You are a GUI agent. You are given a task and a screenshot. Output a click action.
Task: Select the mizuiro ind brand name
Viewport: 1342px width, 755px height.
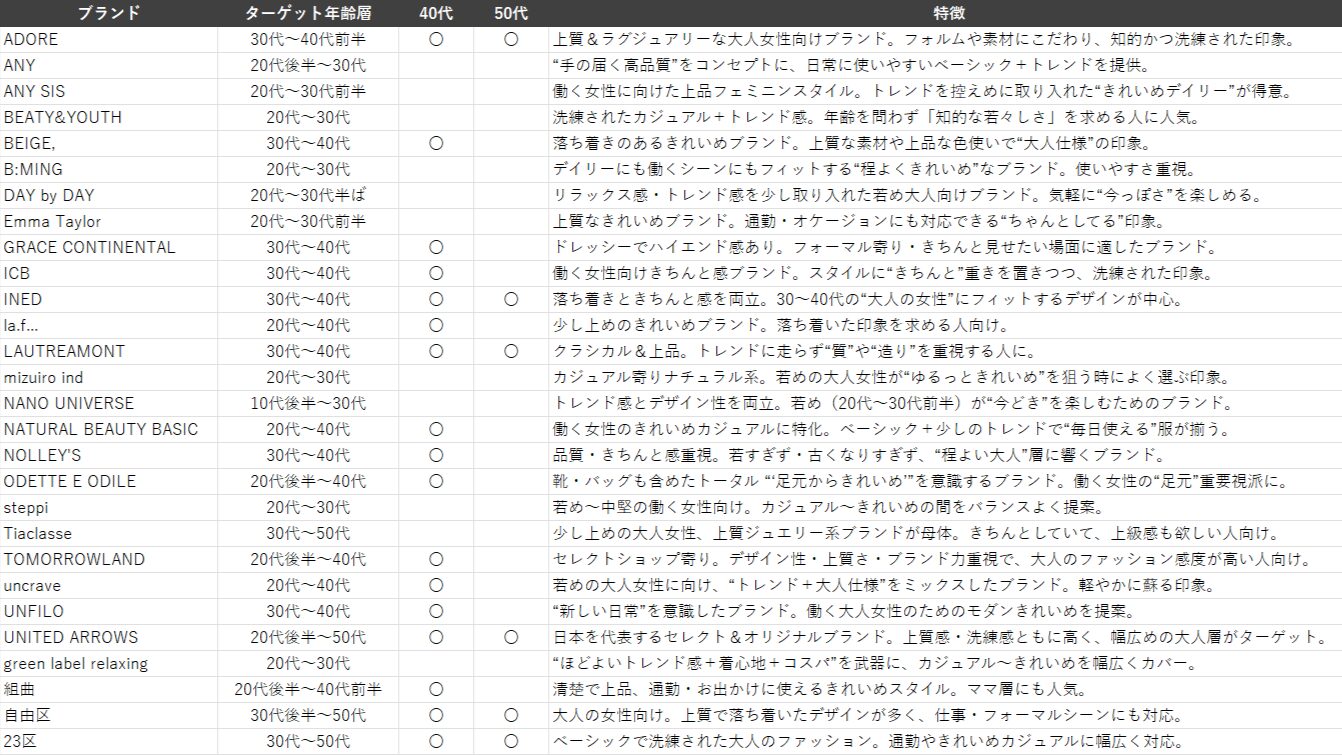[48, 377]
